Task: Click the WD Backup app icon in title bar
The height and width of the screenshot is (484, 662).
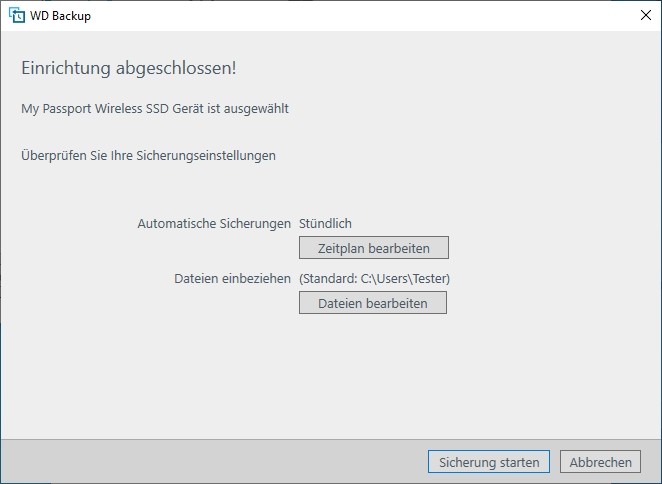Action: coord(17,16)
